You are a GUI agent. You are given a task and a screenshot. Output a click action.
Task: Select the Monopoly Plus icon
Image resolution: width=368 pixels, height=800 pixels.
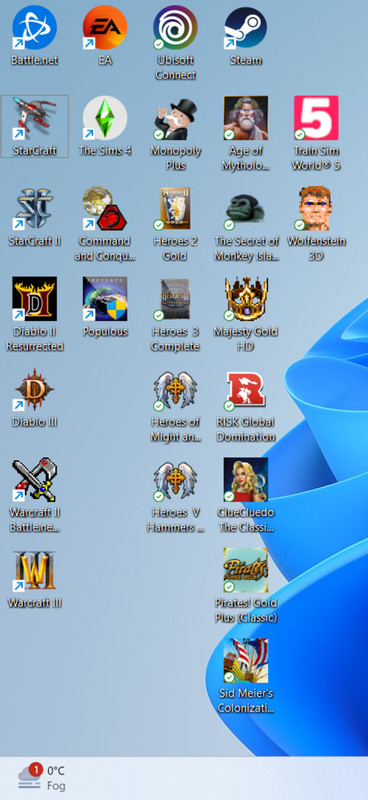(x=175, y=118)
